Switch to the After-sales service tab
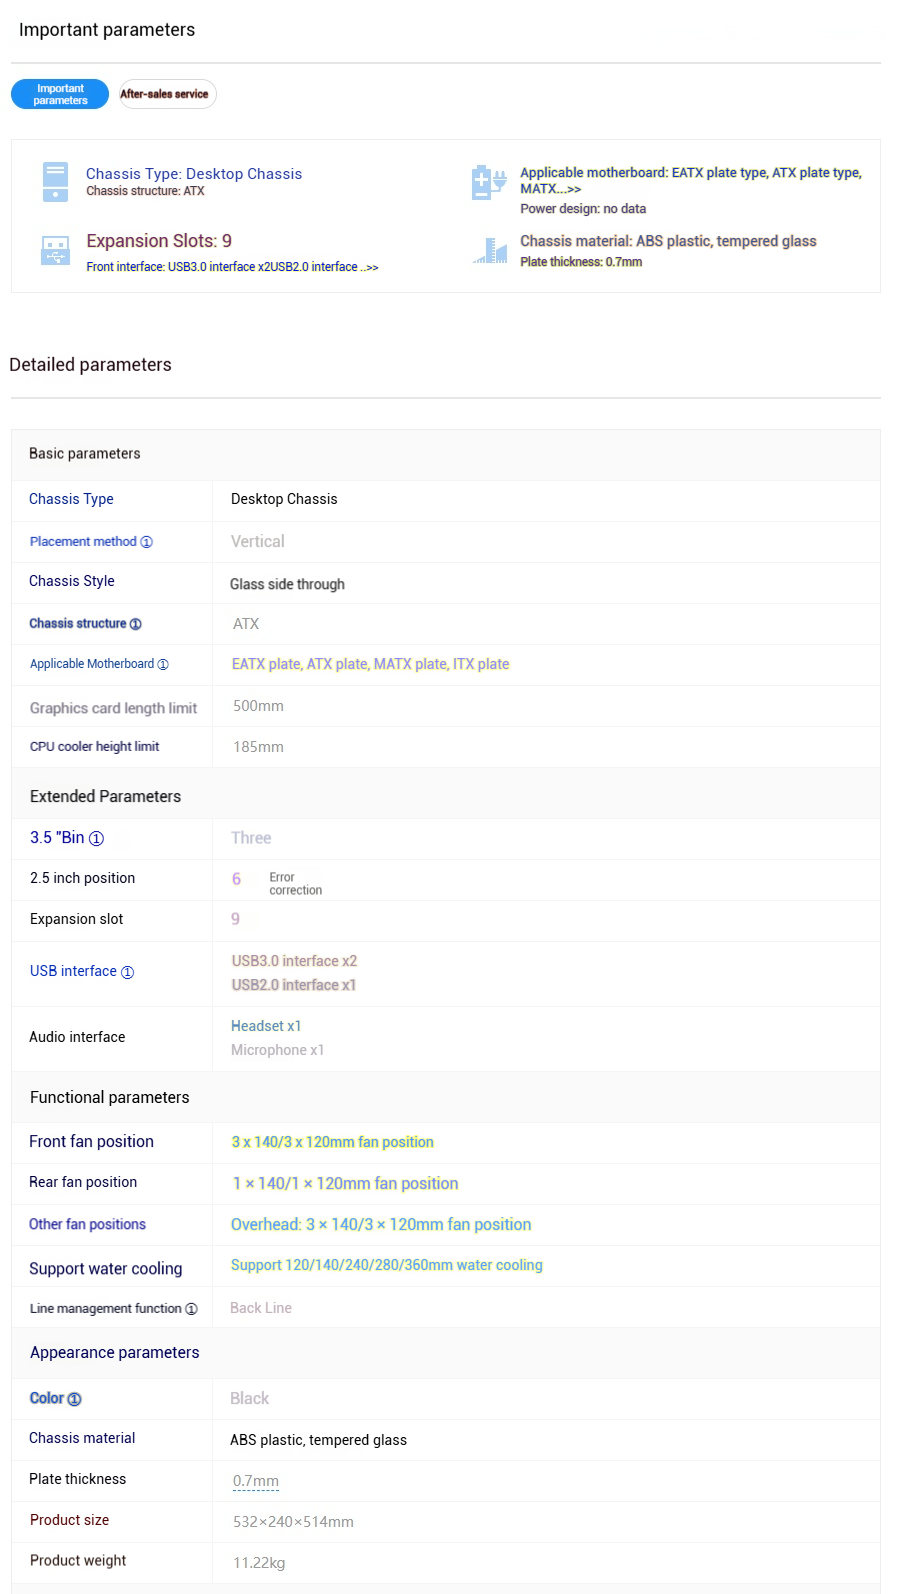Screen dimensions: 900x1594 point(167,94)
